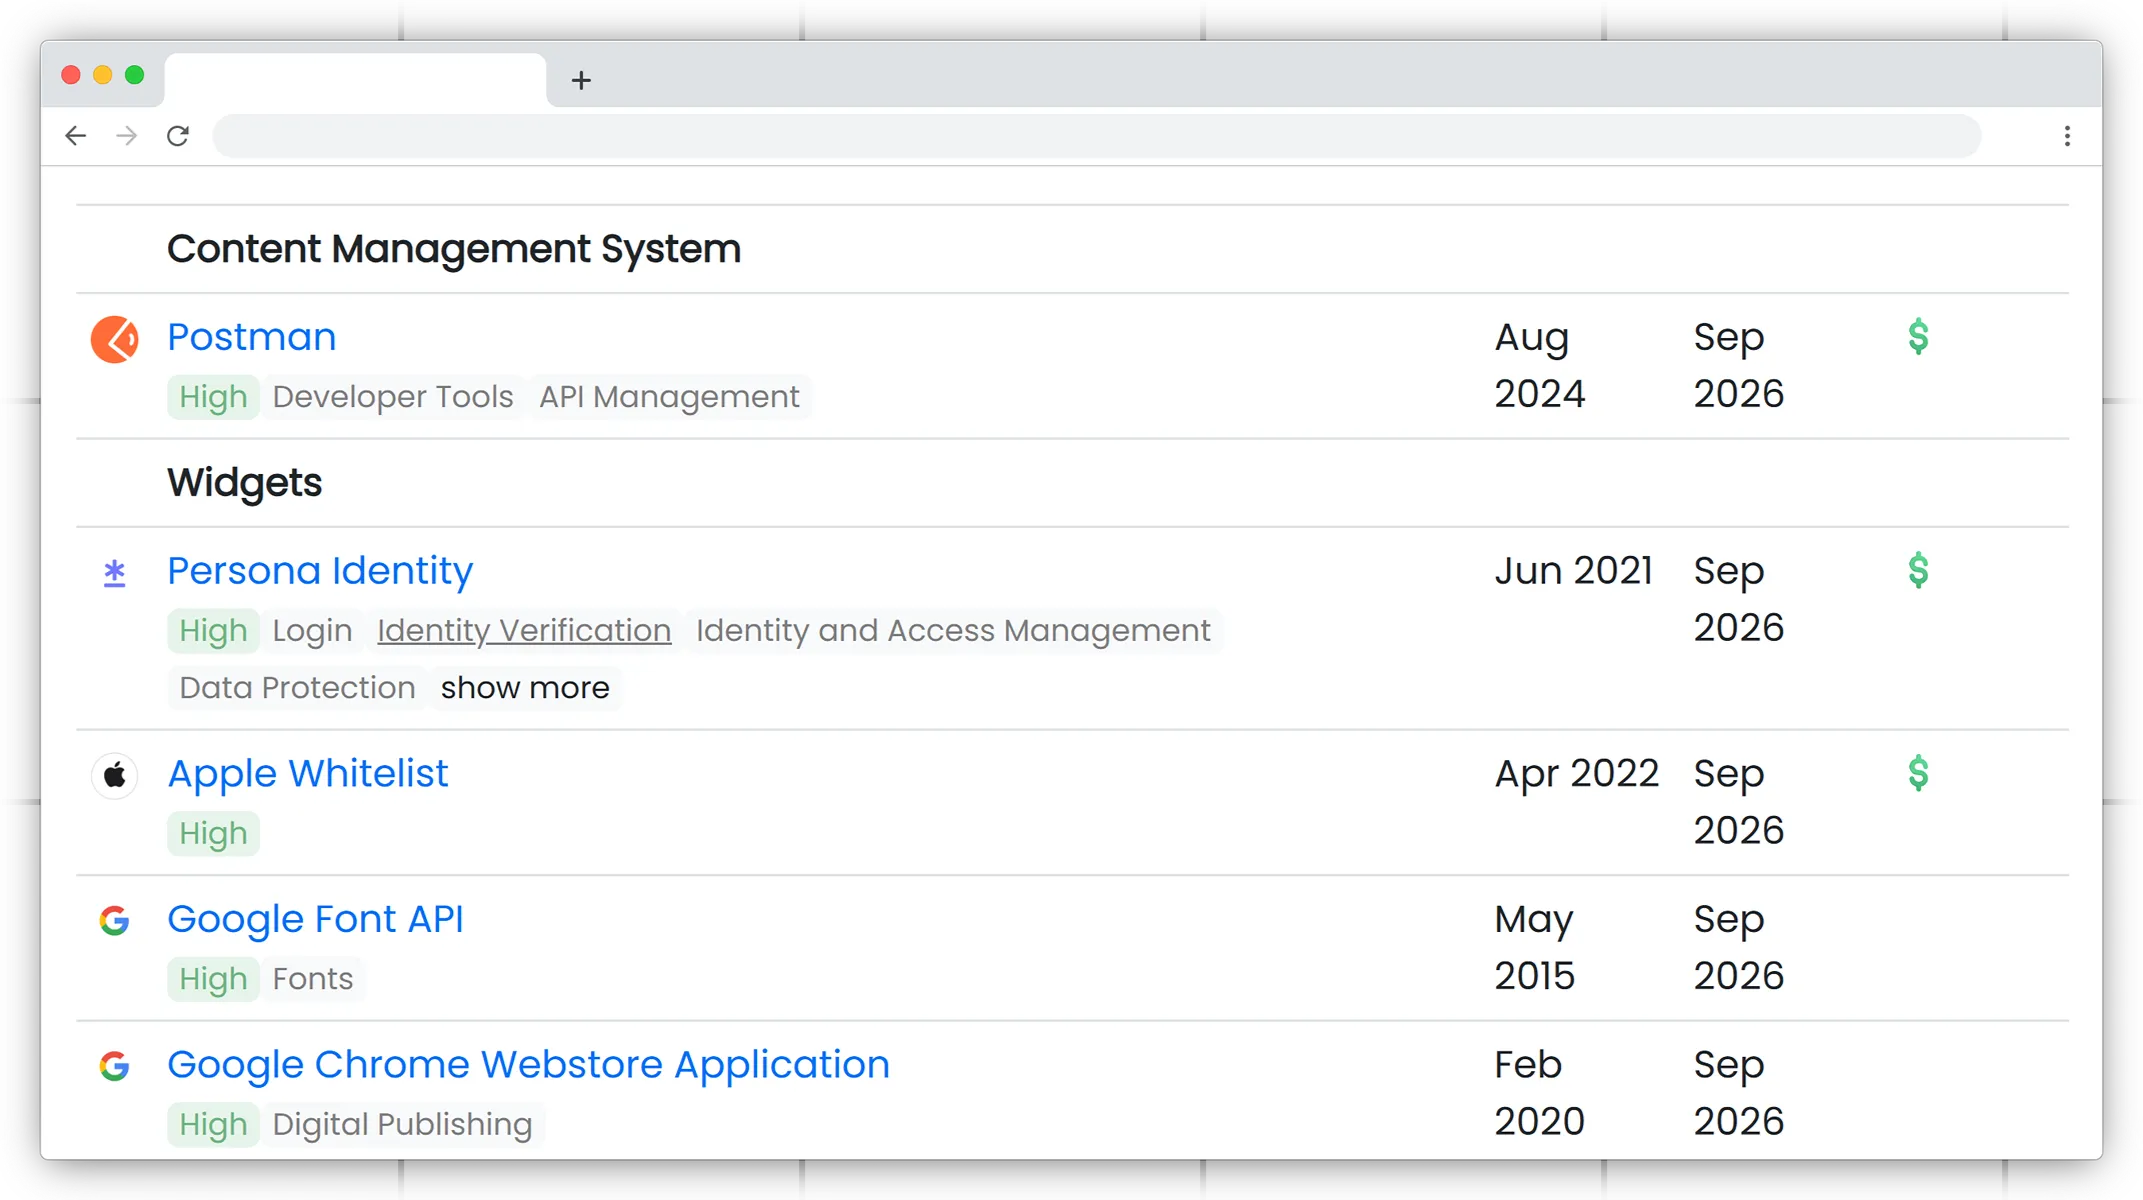Click Sep 2026 in the Chrome Webstore Application row

pyautogui.click(x=1739, y=1093)
